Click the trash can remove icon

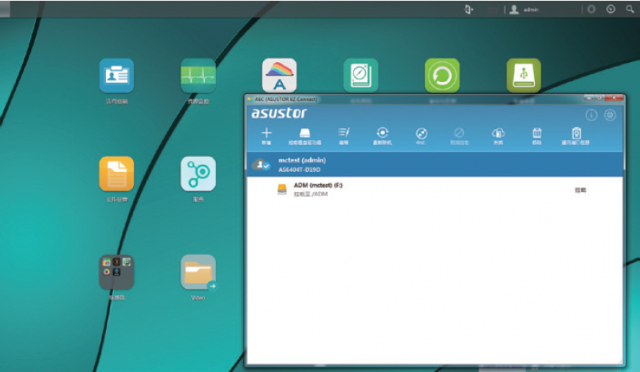tap(537, 136)
